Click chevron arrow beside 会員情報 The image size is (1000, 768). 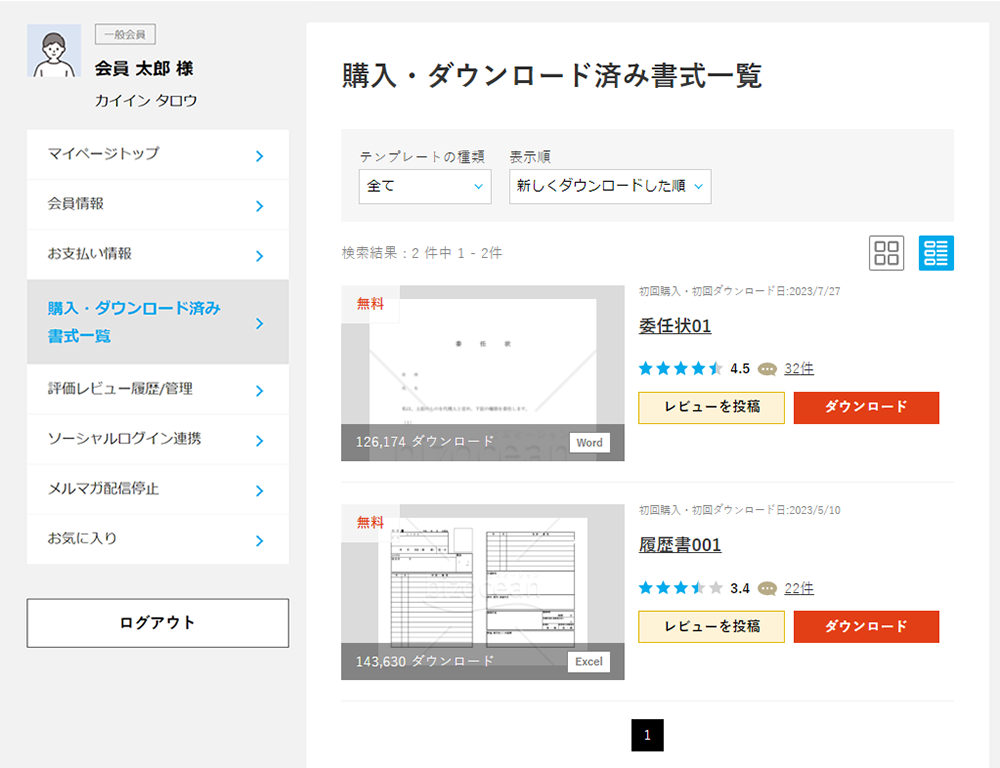click(260, 206)
